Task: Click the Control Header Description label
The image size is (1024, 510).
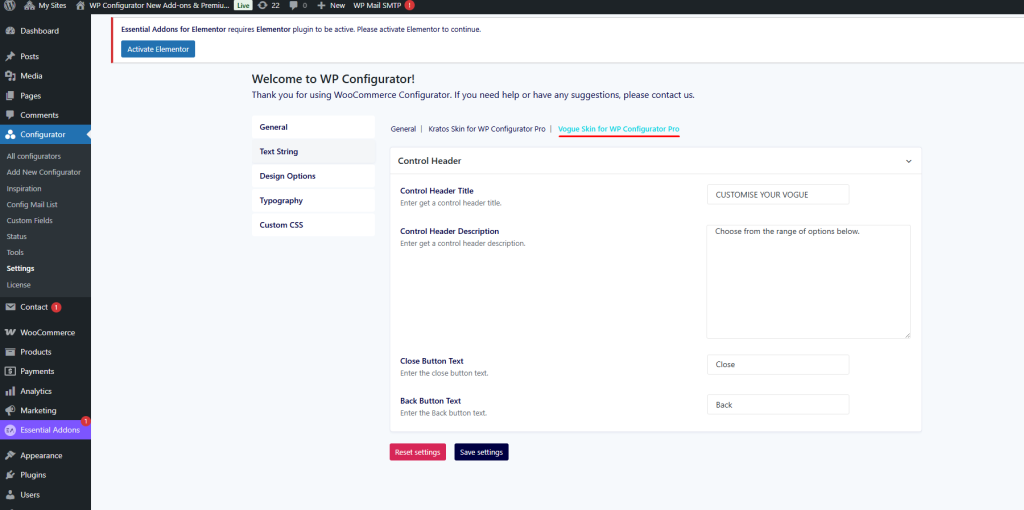Action: point(449,231)
